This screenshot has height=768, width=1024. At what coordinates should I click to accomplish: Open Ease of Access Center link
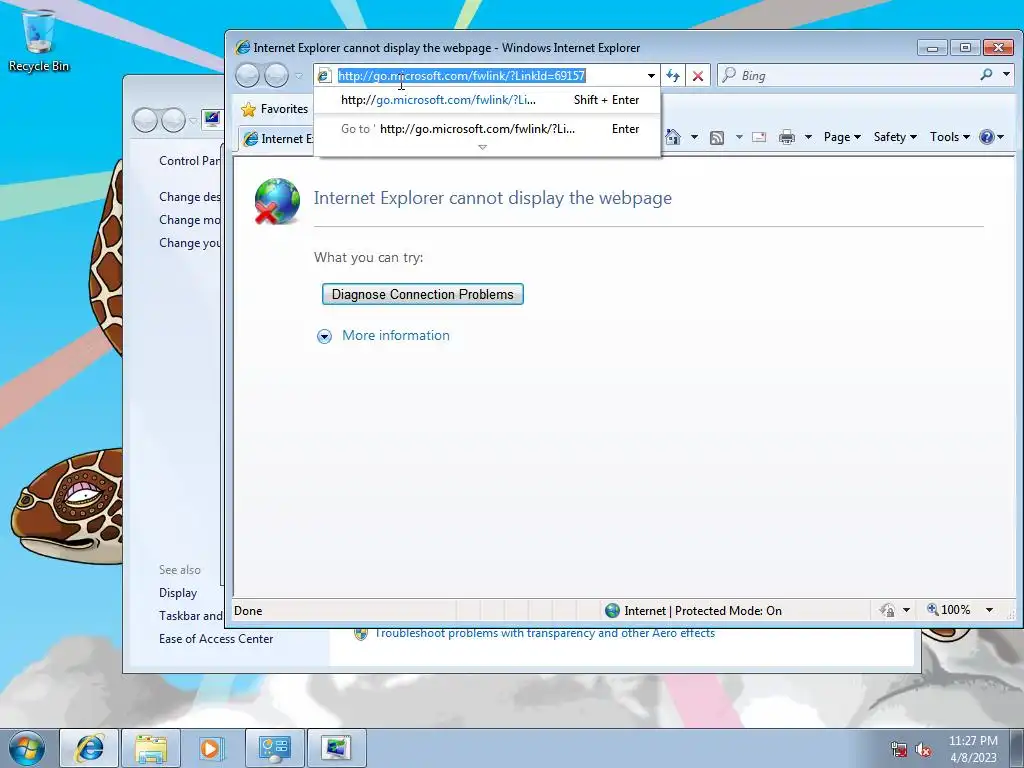pos(216,639)
